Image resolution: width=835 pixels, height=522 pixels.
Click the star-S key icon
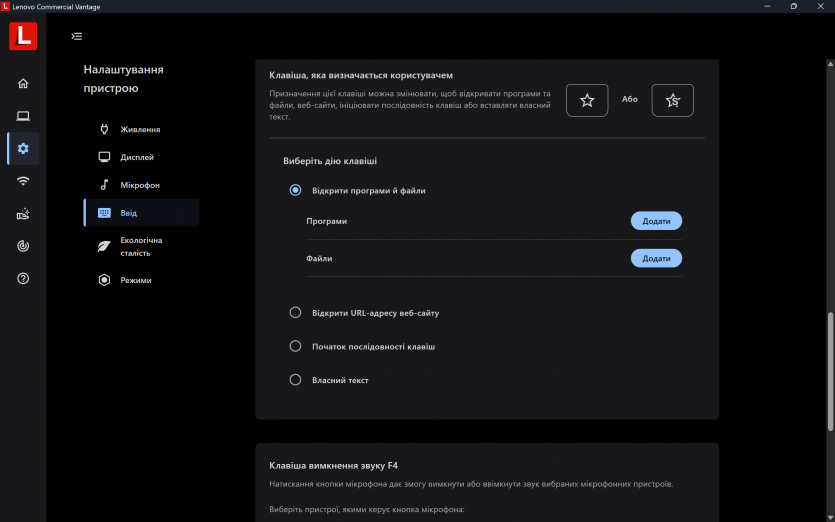[x=672, y=100]
